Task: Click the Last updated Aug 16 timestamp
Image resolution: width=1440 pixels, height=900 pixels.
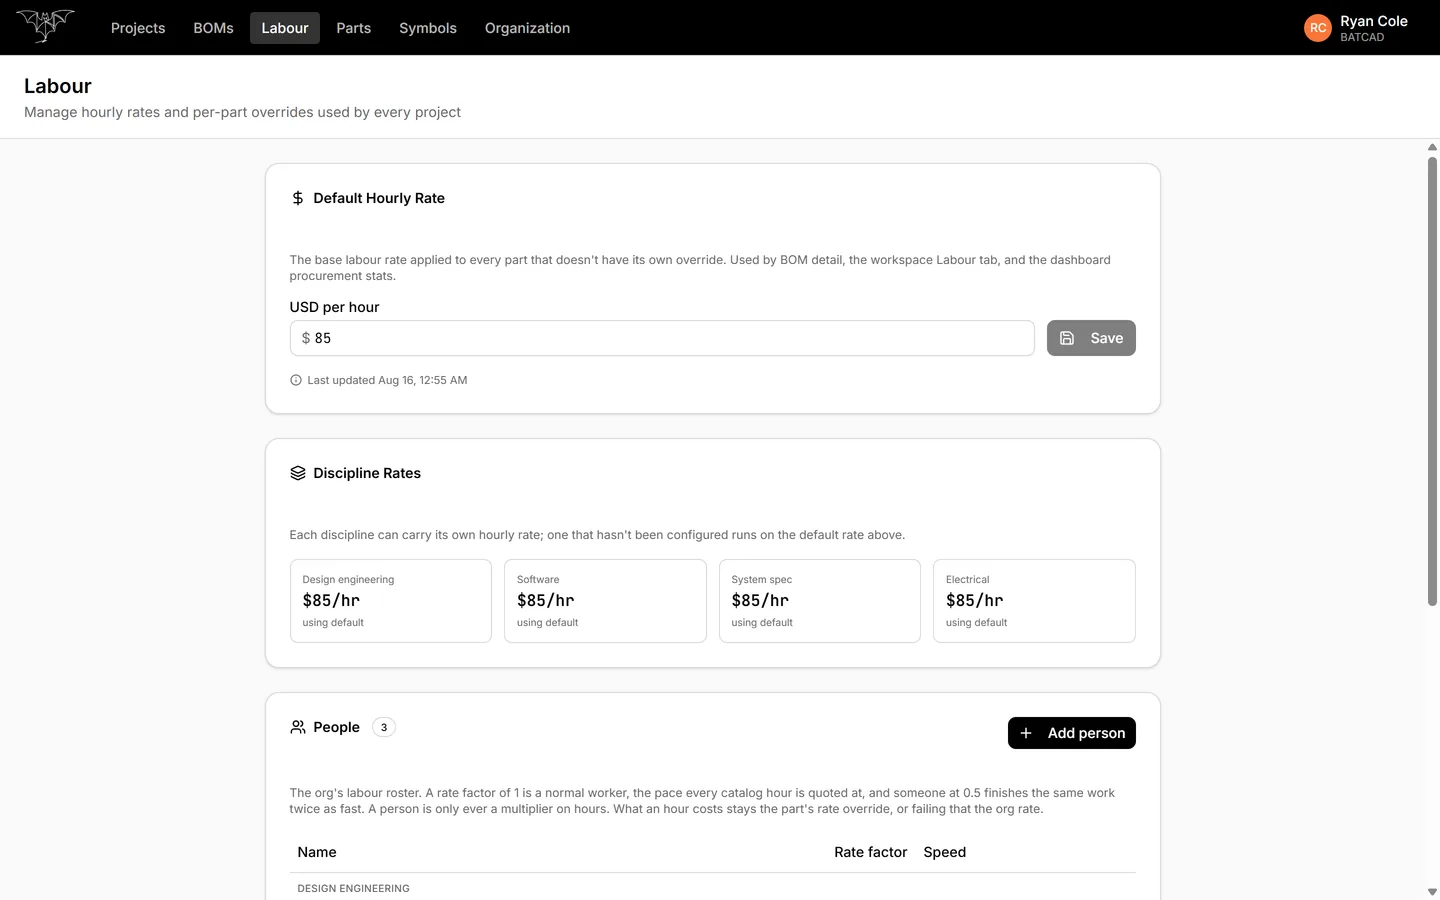Action: [387, 380]
